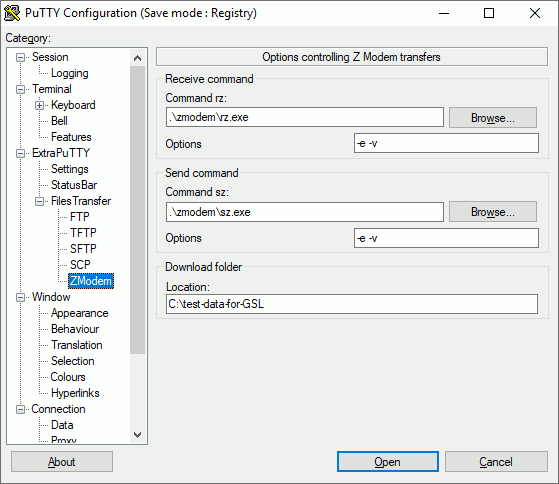This screenshot has height=484, width=559.
Task: Open the StatusBar category
Action: (74, 185)
